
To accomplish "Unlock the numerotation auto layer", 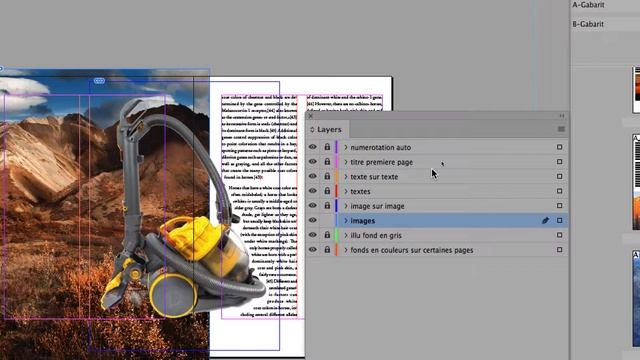I will click(x=327, y=147).
